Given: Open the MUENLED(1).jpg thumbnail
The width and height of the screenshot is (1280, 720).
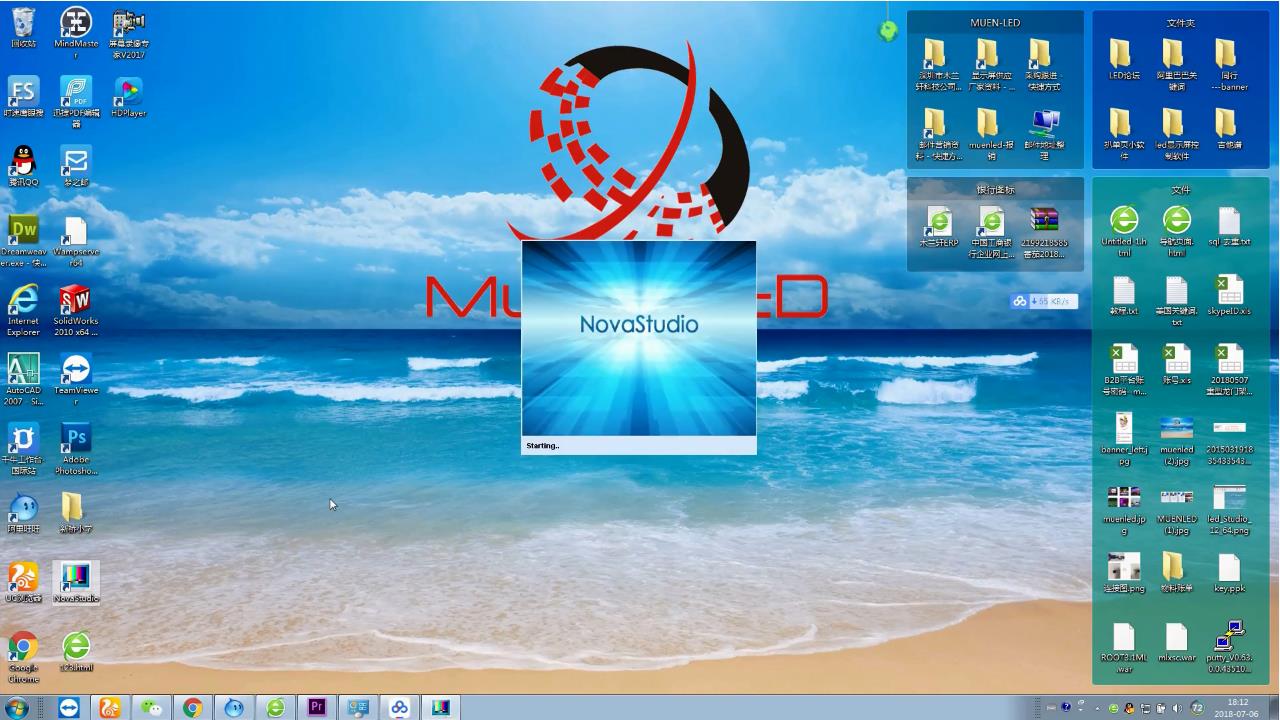Looking at the screenshot, I should [1177, 509].
